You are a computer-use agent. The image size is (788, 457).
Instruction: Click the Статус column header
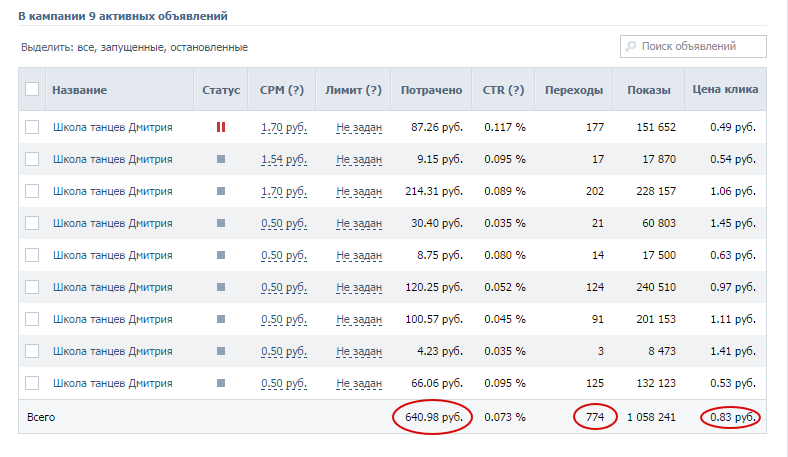pos(221,90)
